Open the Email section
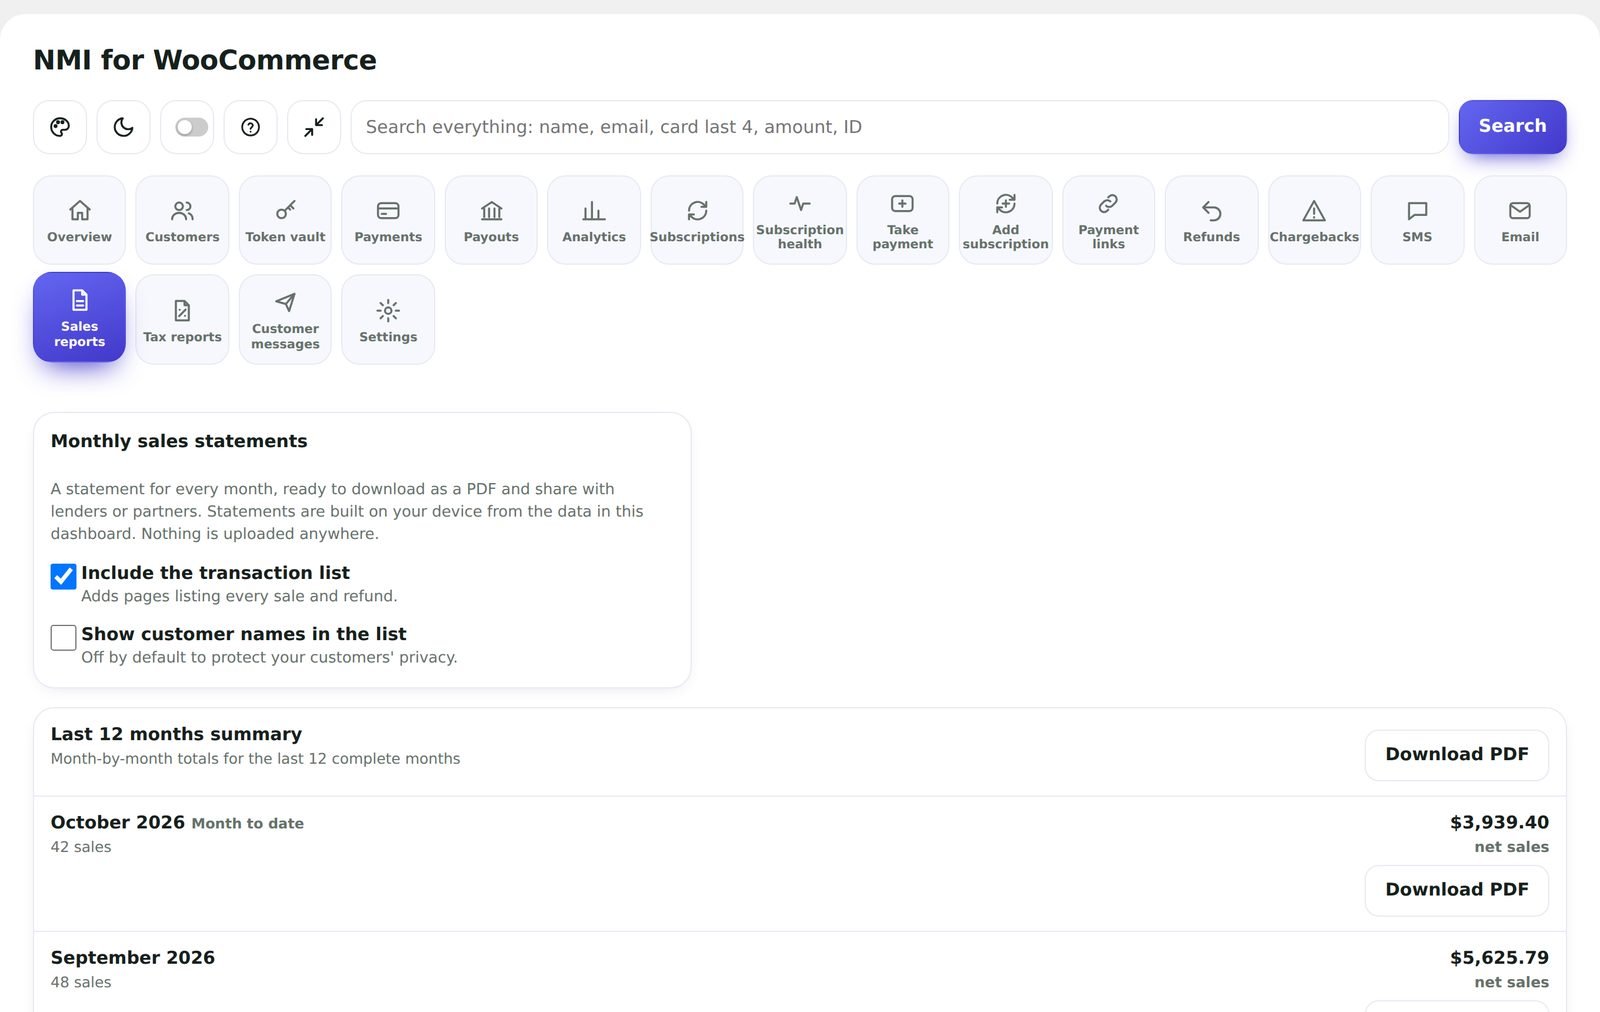The height and width of the screenshot is (1012, 1600). [1520, 220]
